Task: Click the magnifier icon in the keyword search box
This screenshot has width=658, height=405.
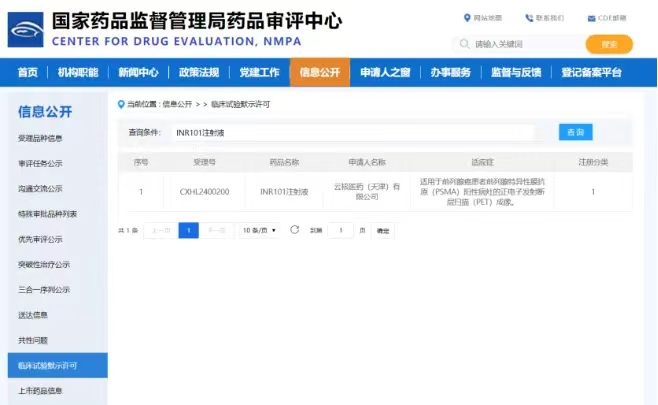Action: [x=464, y=44]
